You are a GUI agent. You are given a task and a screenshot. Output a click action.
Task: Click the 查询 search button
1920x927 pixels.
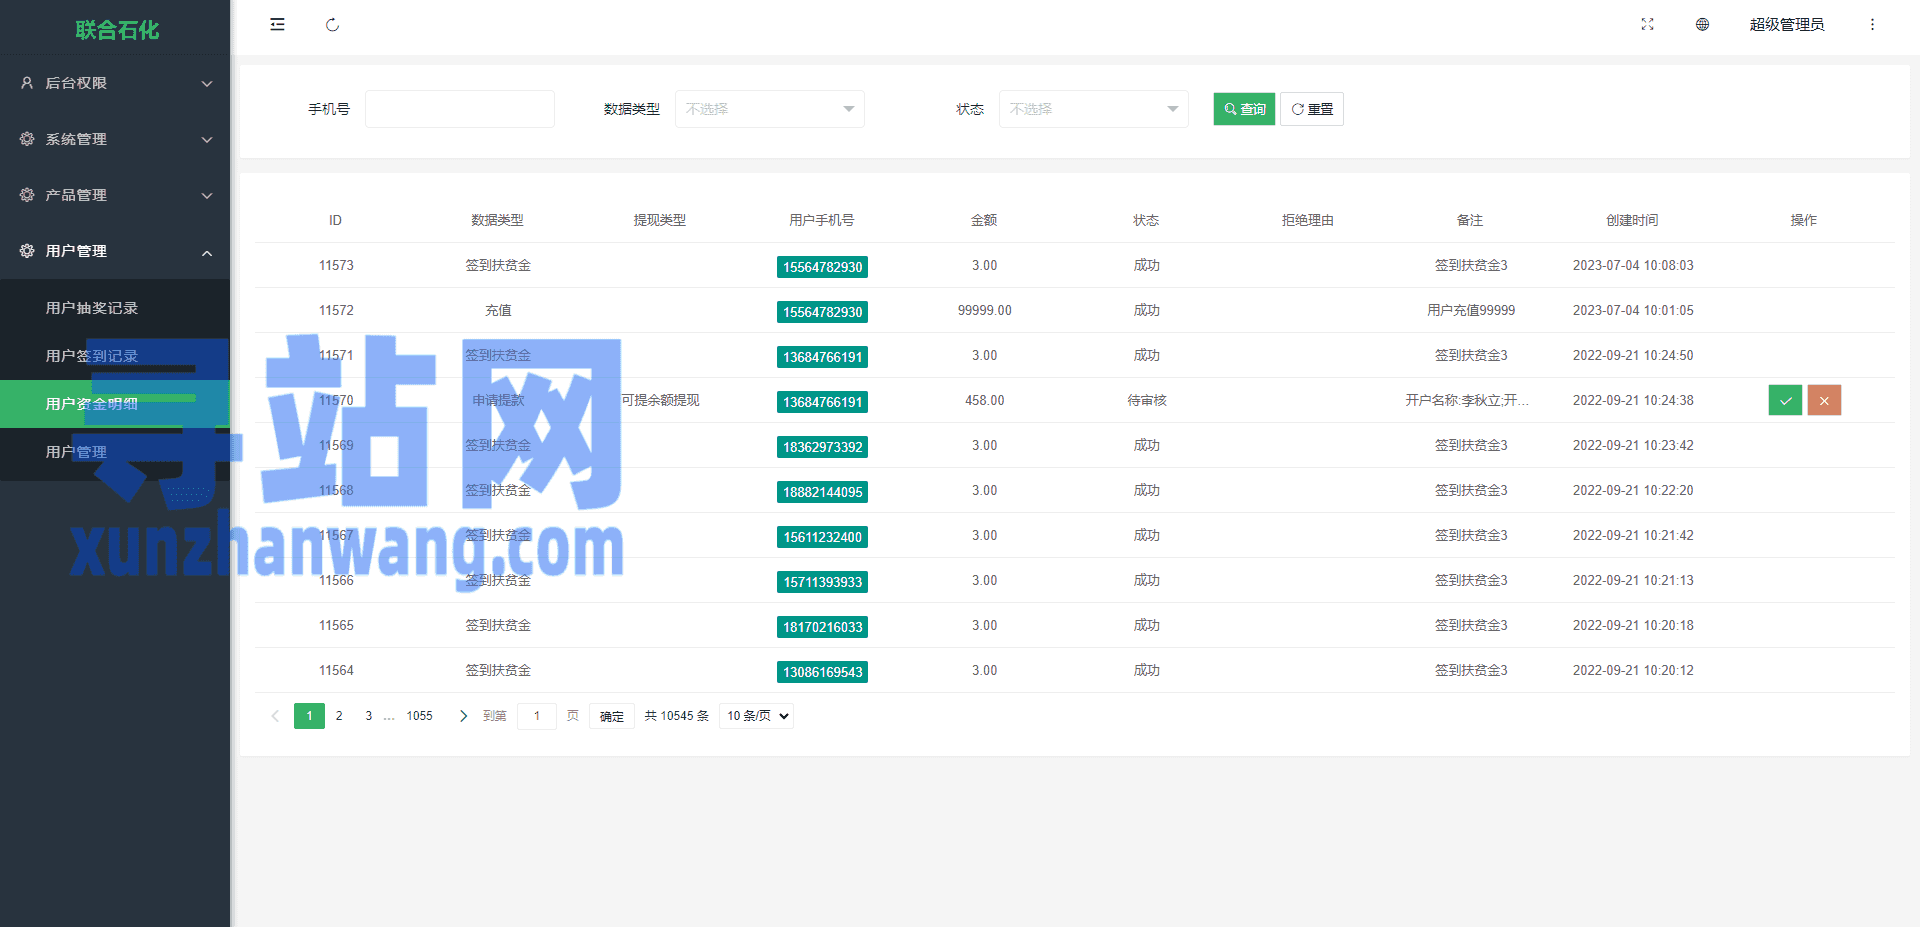coord(1244,109)
